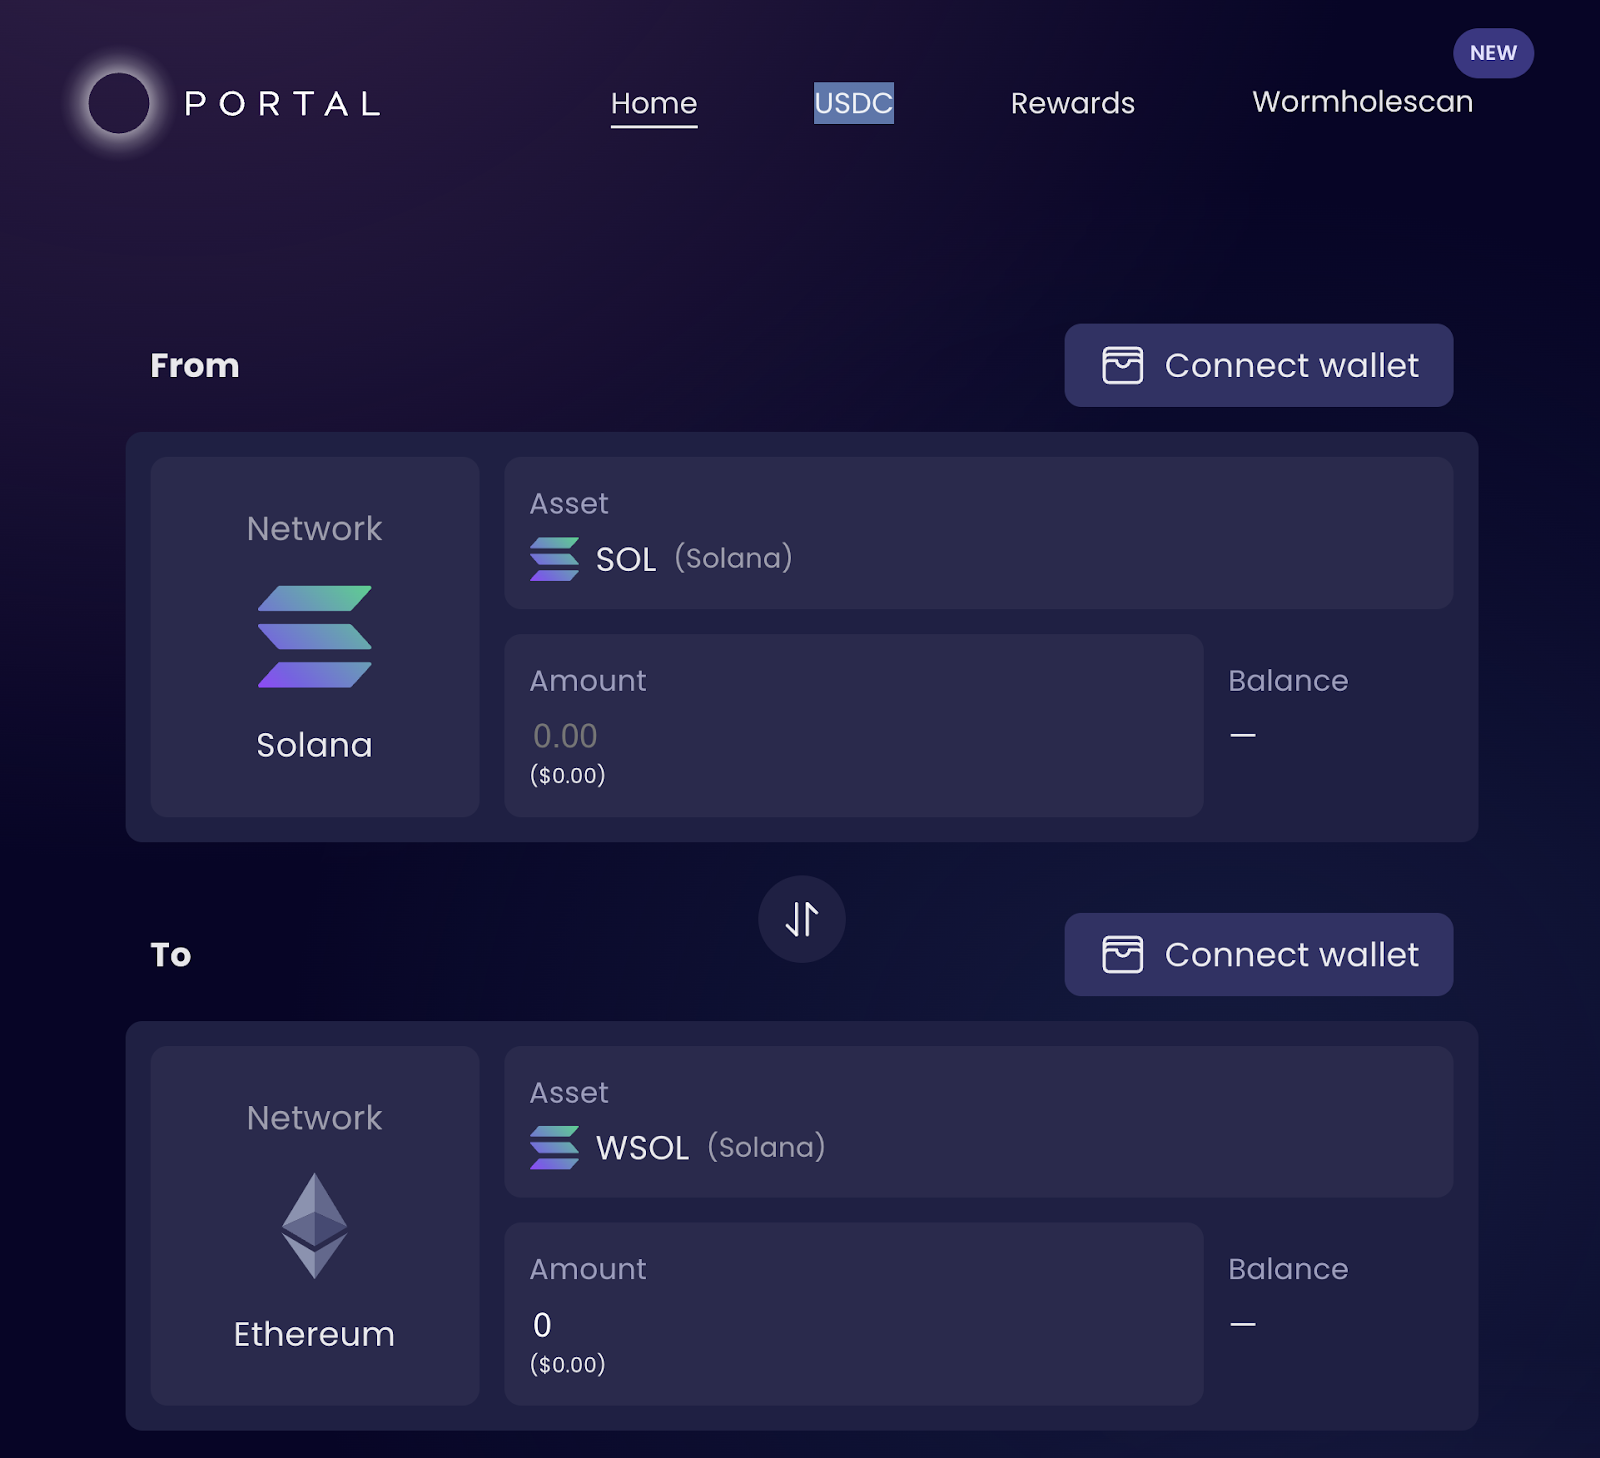Open the Rewards page
The width and height of the screenshot is (1600, 1458).
tap(1072, 103)
